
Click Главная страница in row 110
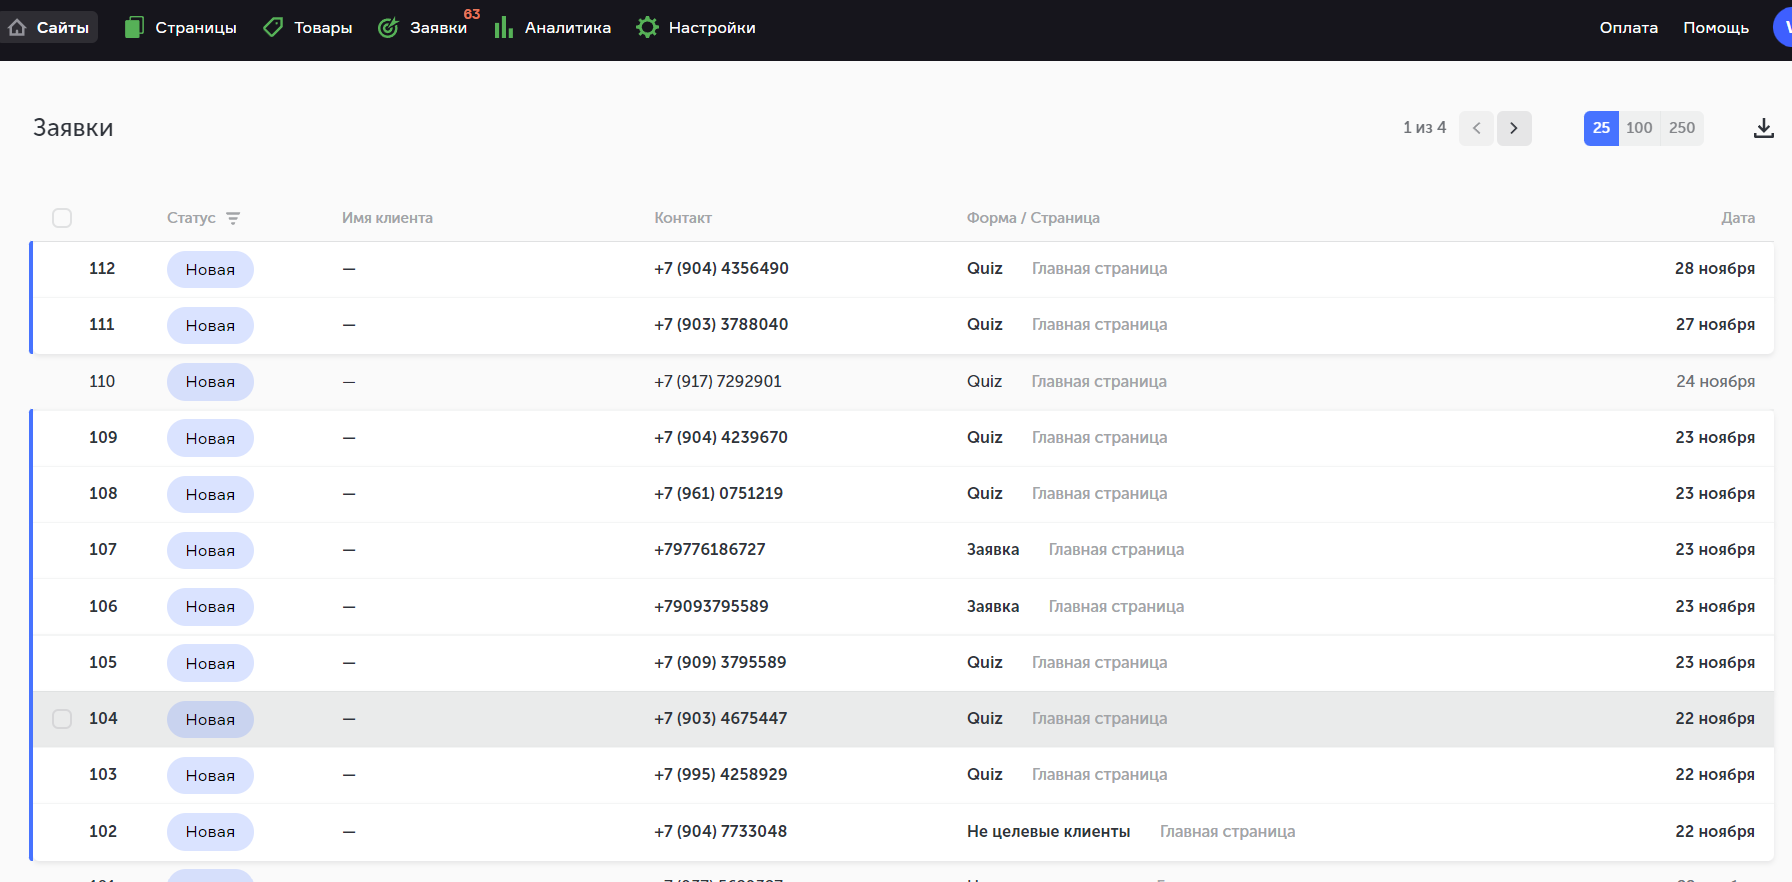pyautogui.click(x=1099, y=381)
